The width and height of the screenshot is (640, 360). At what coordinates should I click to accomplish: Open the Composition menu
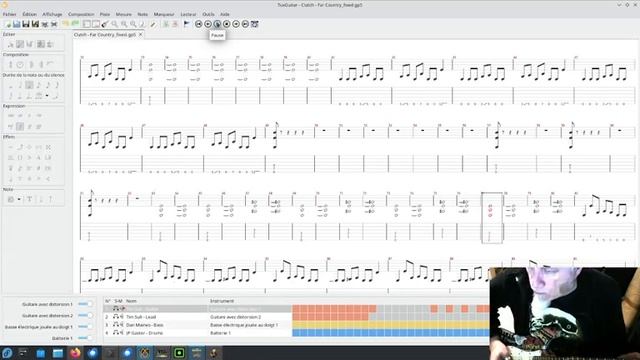[x=81, y=14]
